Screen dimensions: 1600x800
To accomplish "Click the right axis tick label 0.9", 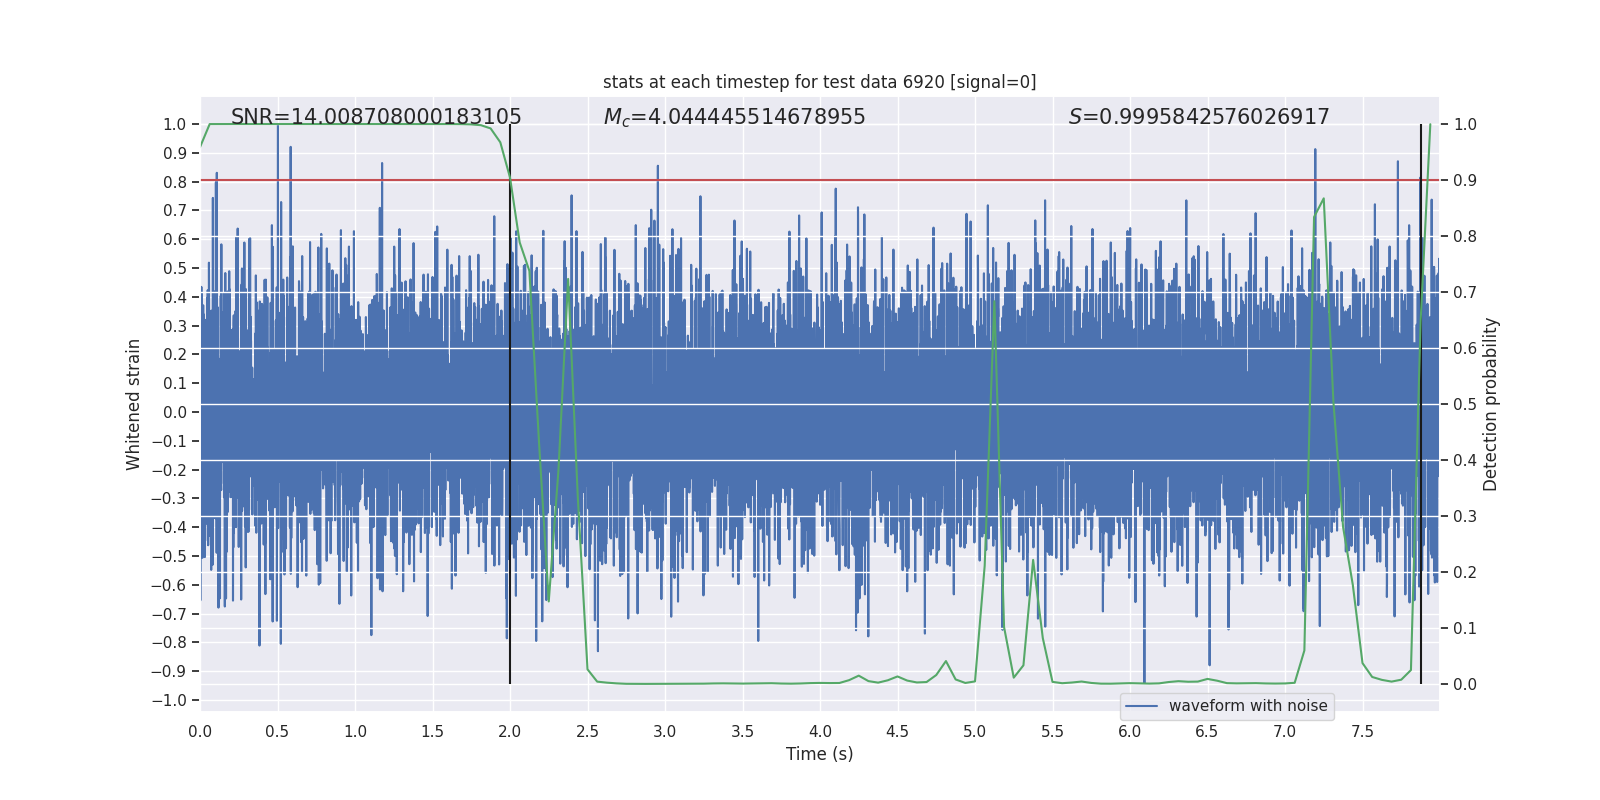I will pyautogui.click(x=1465, y=181).
